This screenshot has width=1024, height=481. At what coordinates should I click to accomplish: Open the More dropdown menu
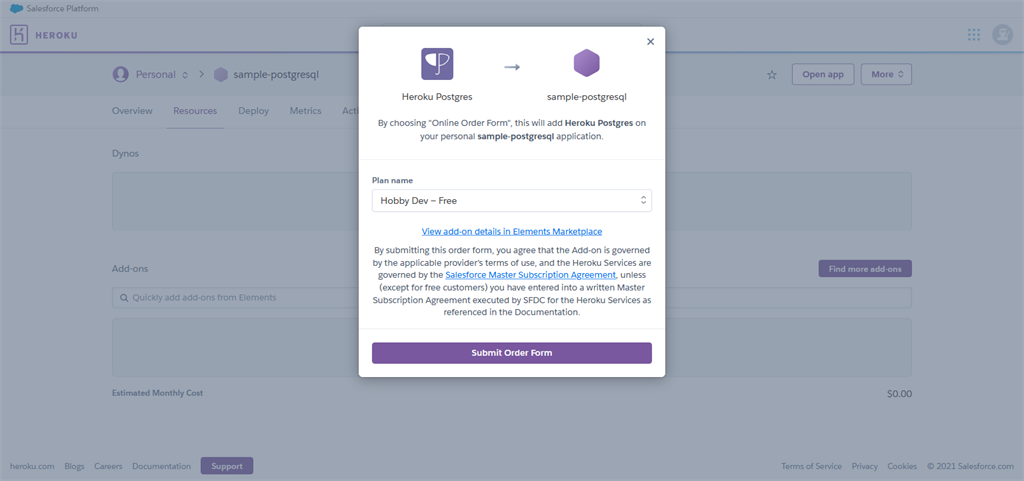[886, 74]
